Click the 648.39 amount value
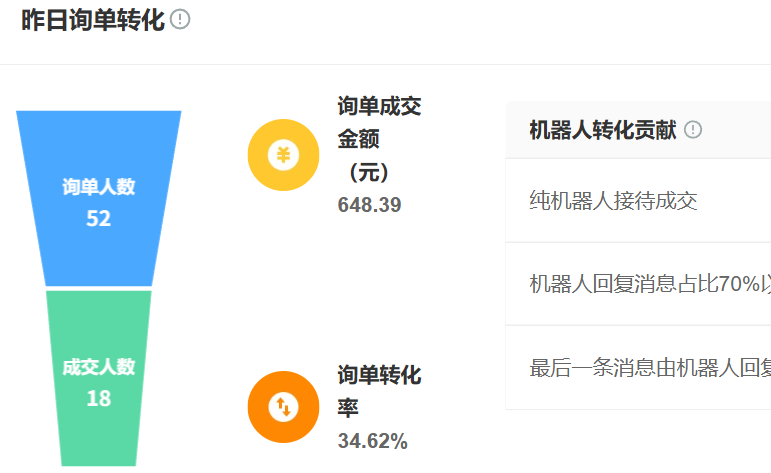 pyautogui.click(x=369, y=205)
